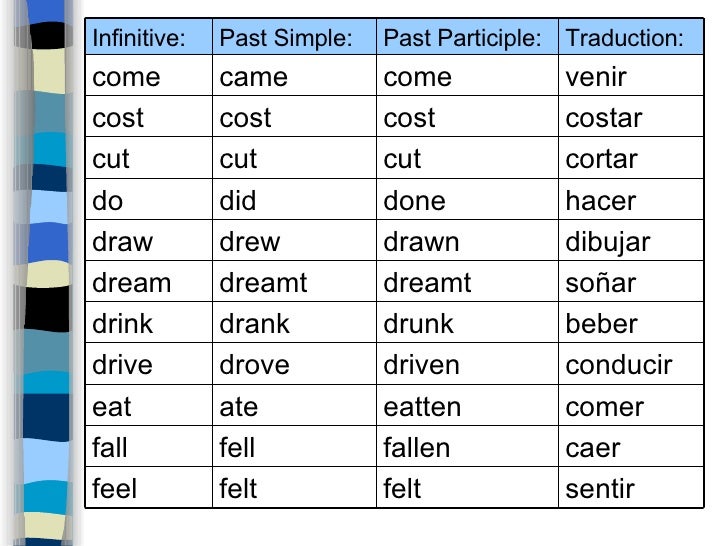Click the Infinitive: column header

pyautogui.click(x=149, y=37)
